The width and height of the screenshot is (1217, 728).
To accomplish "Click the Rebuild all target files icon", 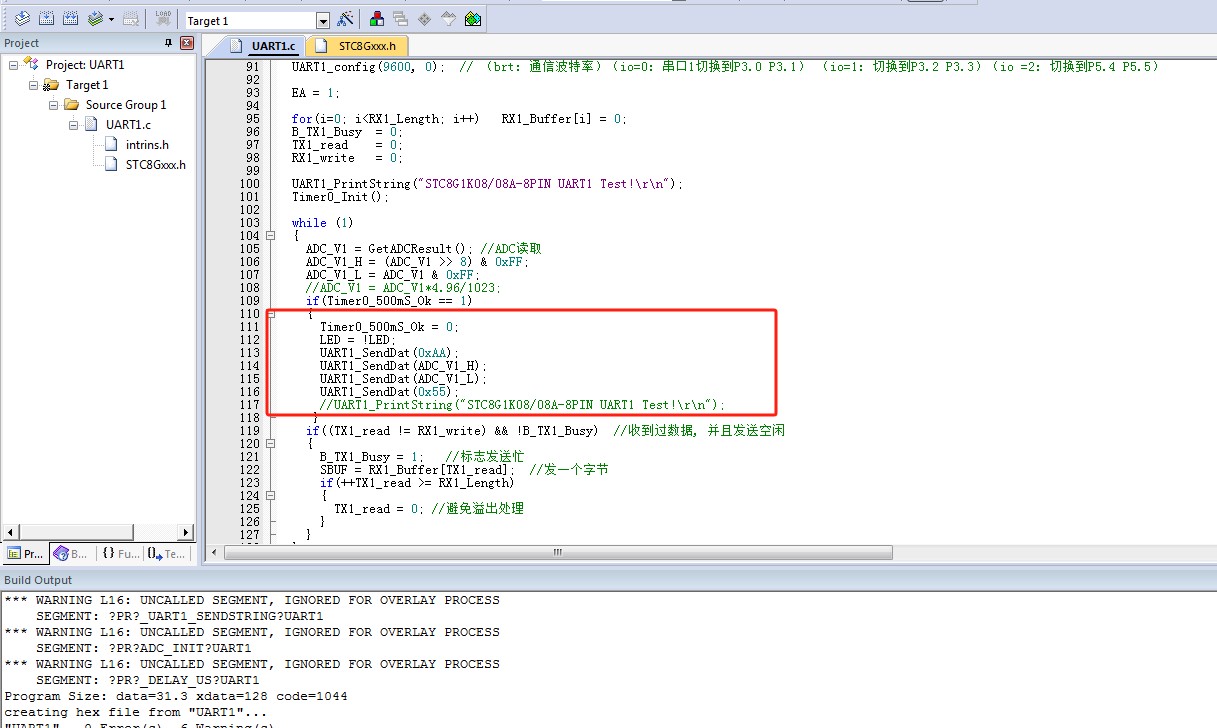I will 70,19.
